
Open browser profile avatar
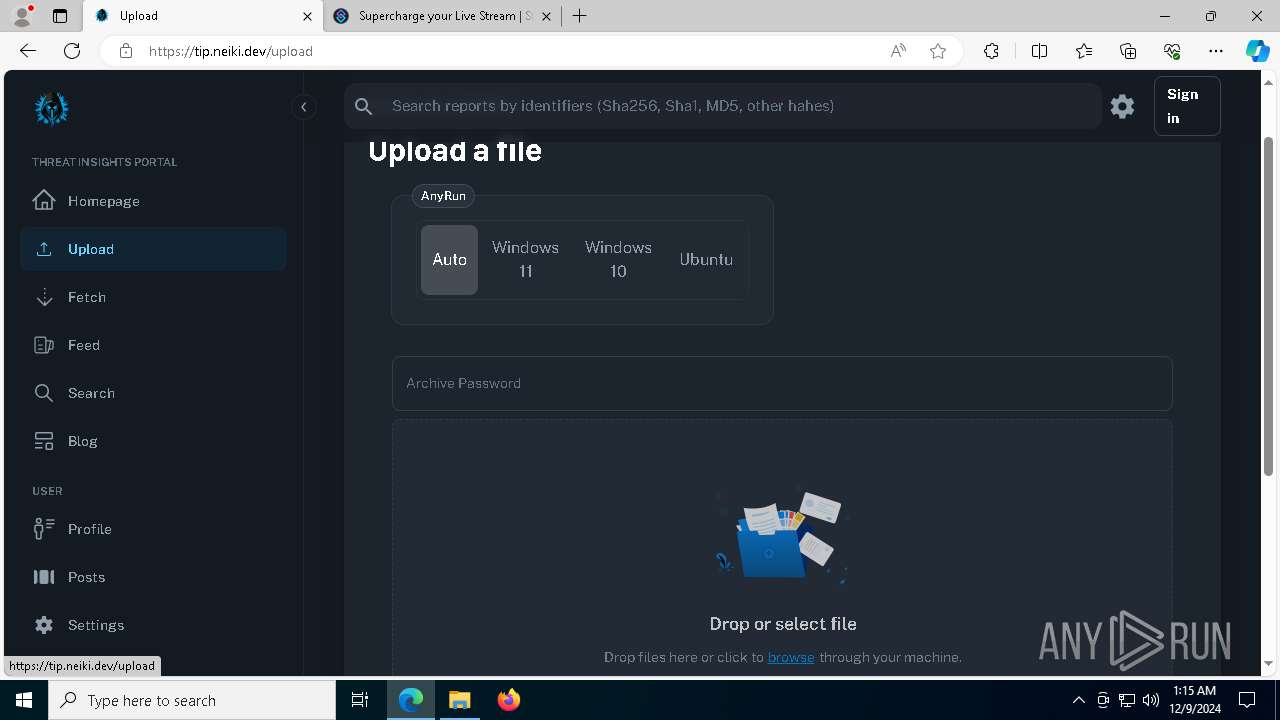(x=22, y=16)
